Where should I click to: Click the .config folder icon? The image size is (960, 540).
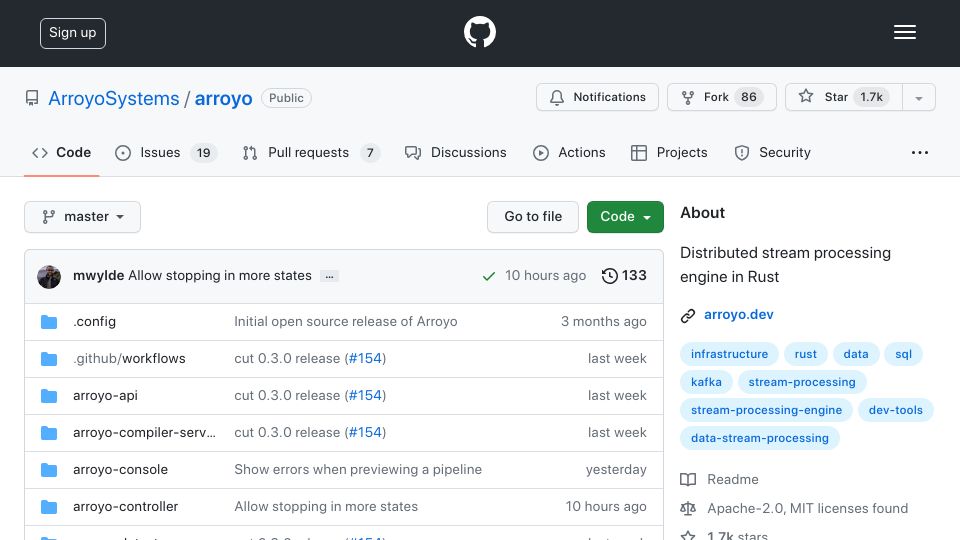pos(49,322)
